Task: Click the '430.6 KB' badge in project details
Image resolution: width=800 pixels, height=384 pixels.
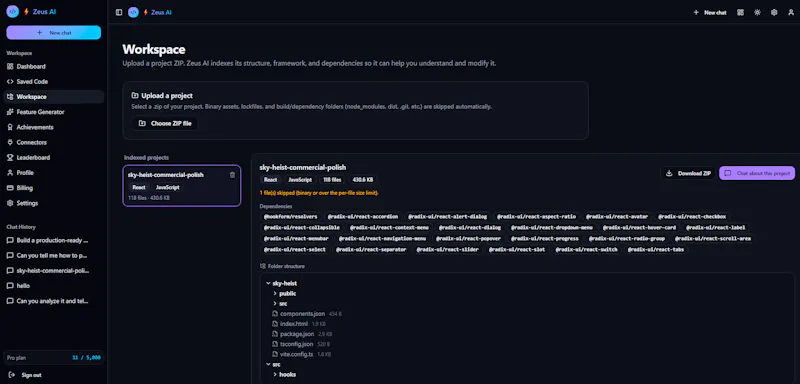Action: (x=363, y=180)
